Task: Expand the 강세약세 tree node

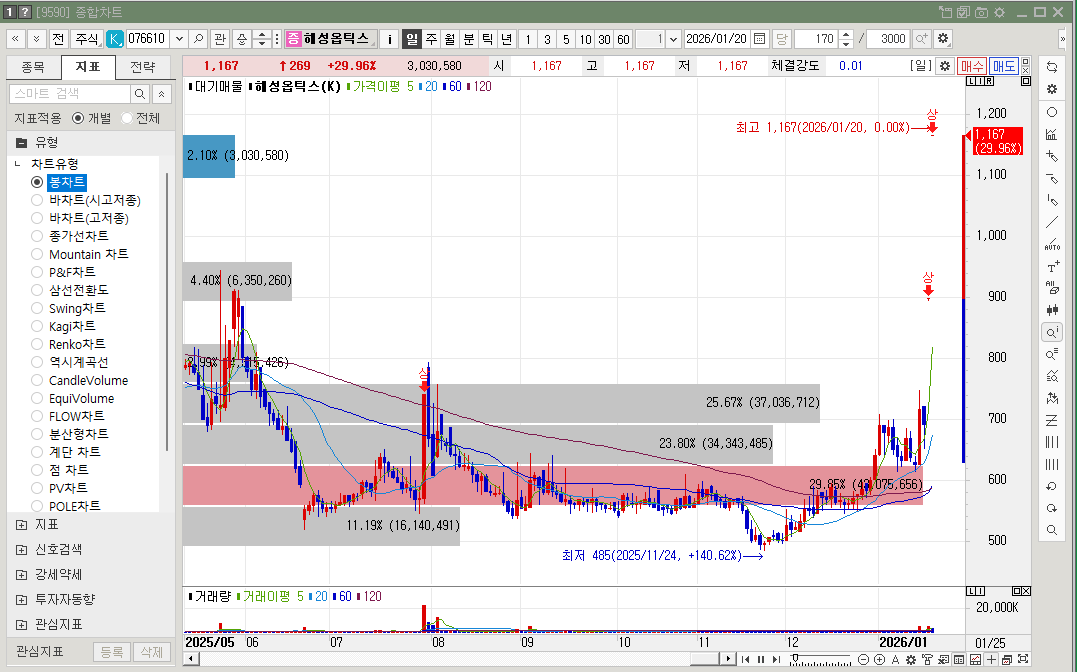Action: 21,574
